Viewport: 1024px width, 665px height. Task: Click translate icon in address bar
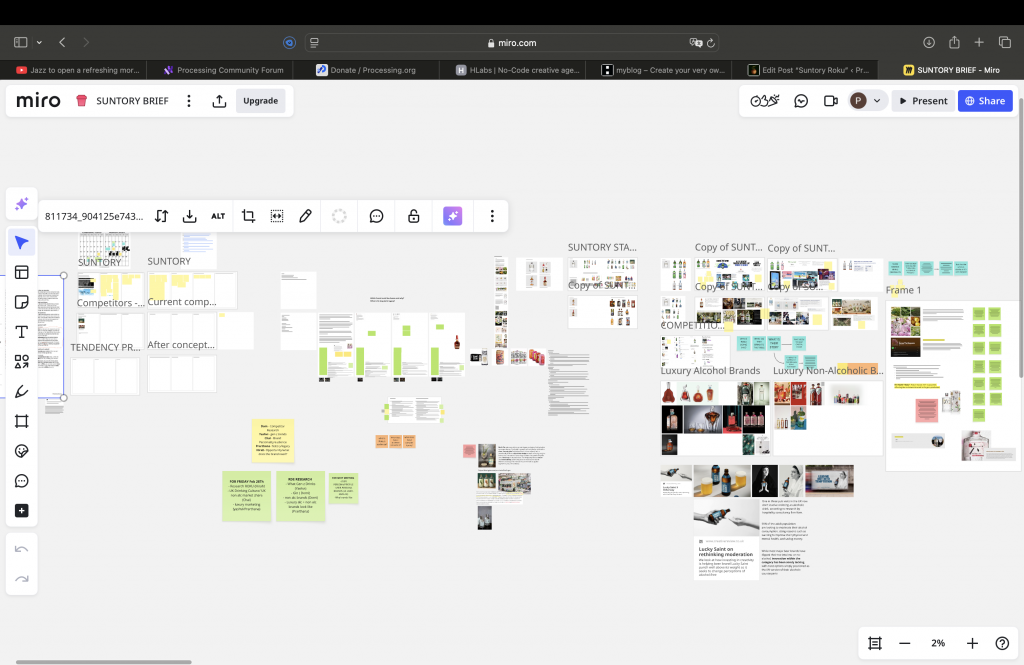696,42
